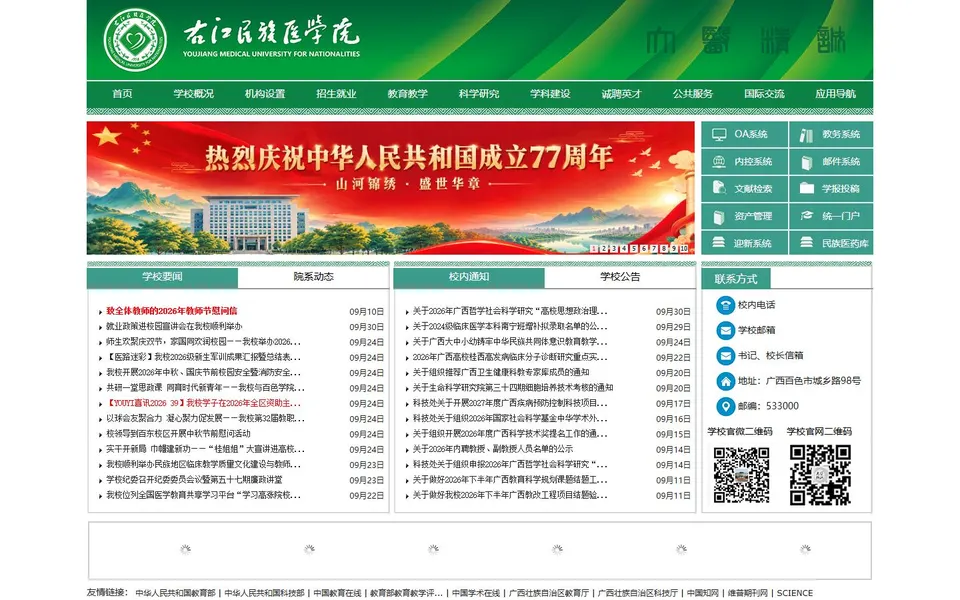Select the 联系方式 tab header
The height and width of the screenshot is (600, 960).
click(x=736, y=279)
